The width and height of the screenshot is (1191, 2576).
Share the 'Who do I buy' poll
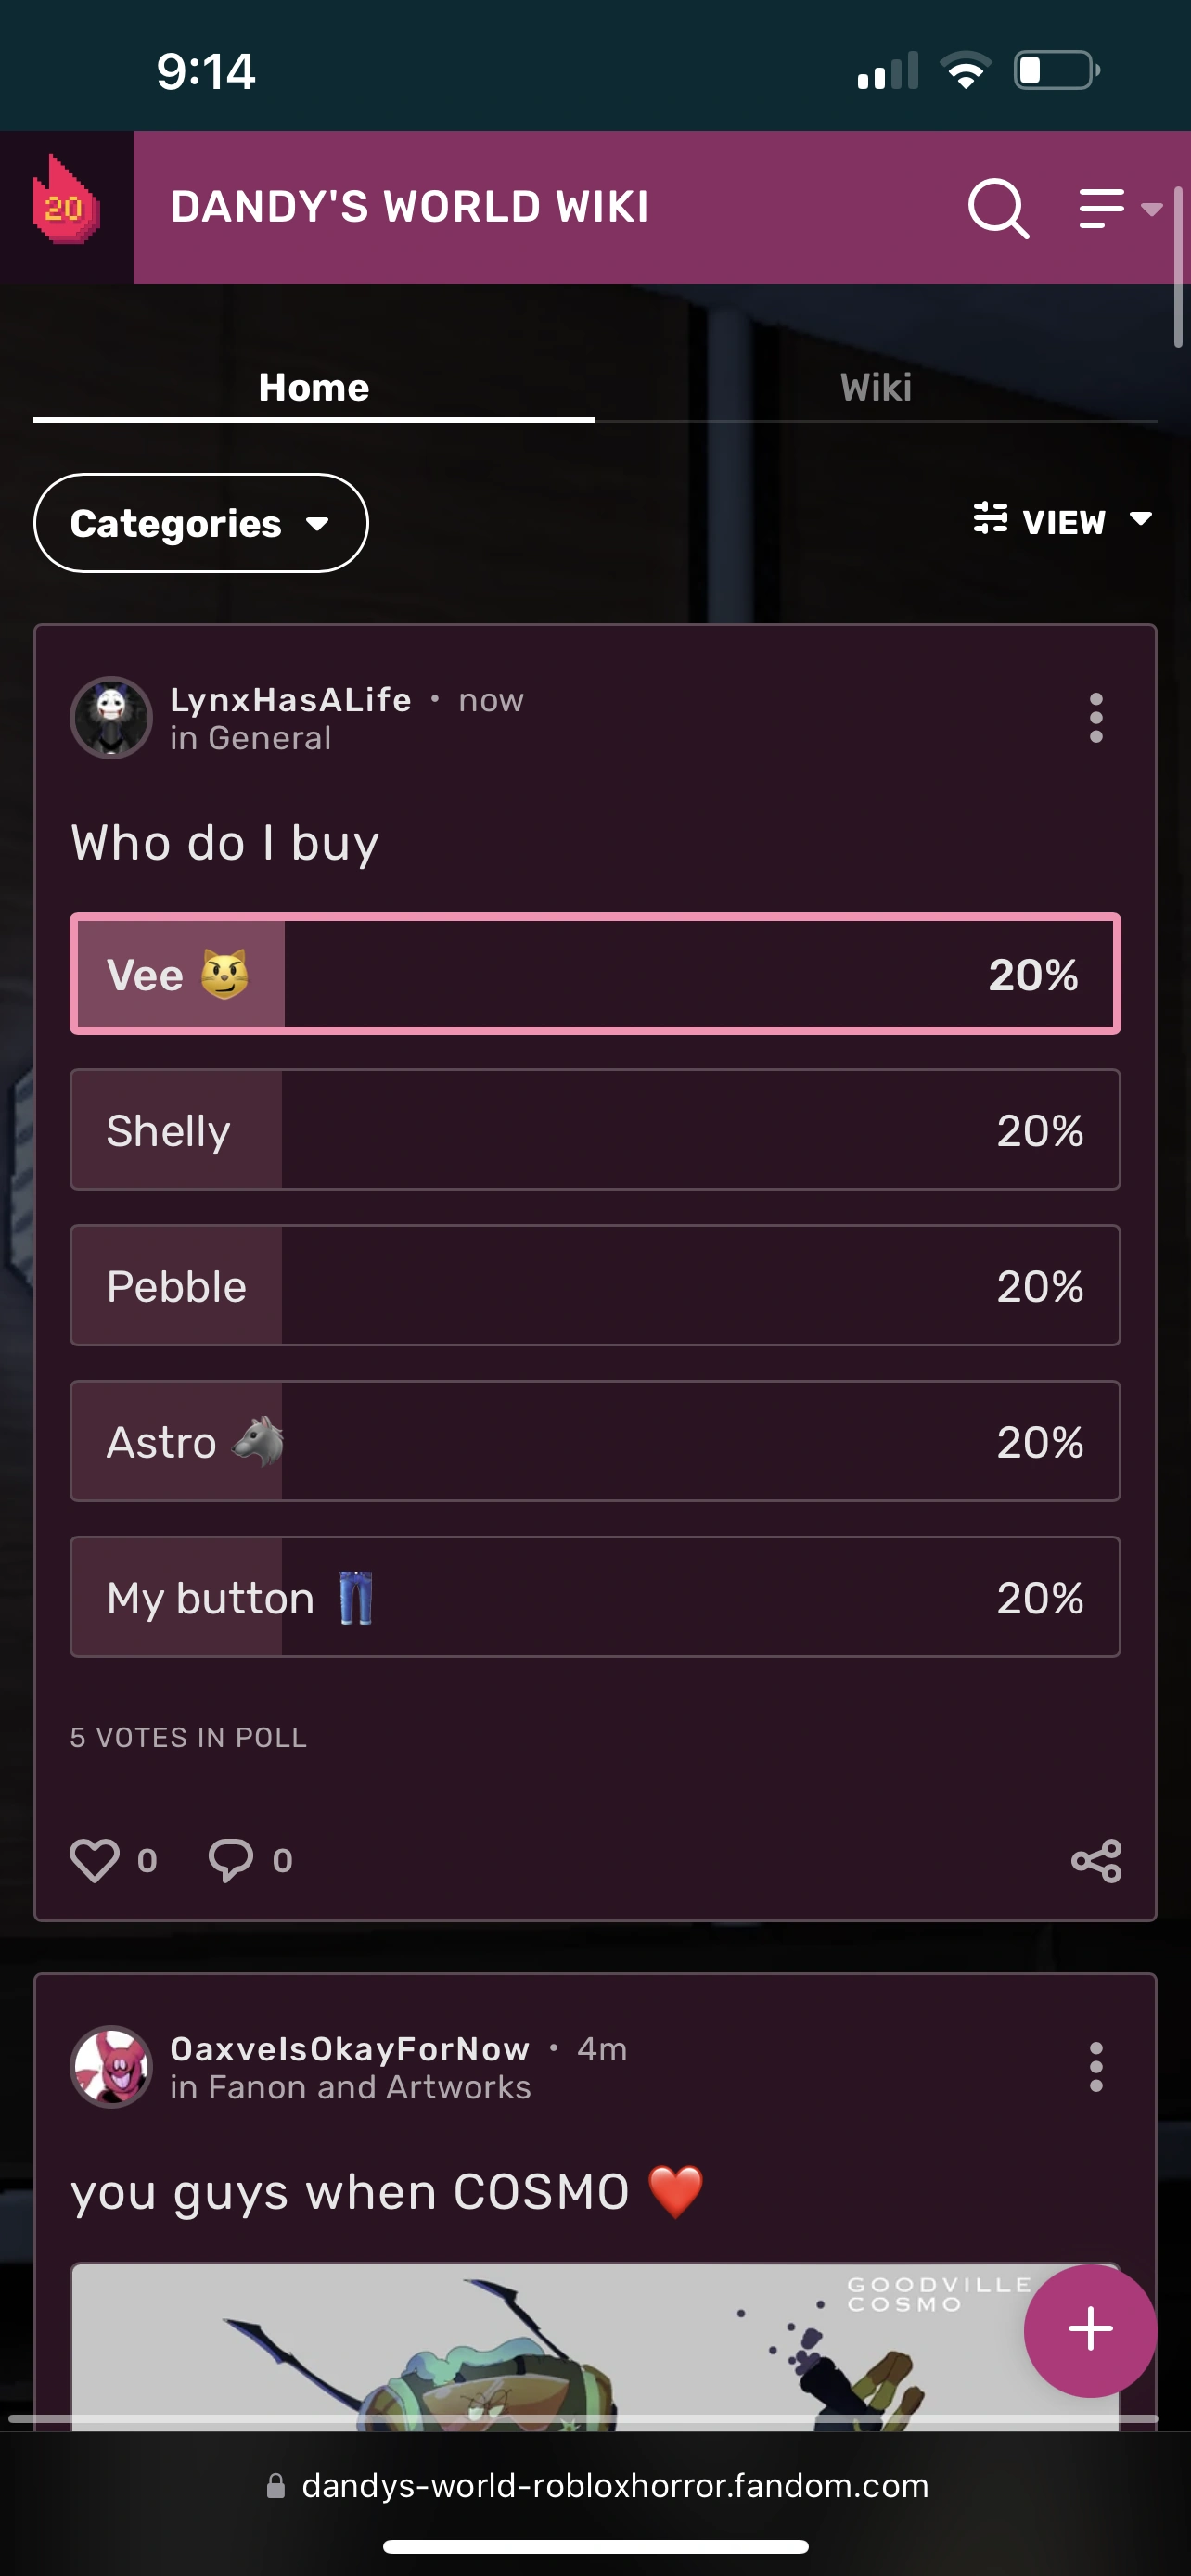(1096, 1860)
